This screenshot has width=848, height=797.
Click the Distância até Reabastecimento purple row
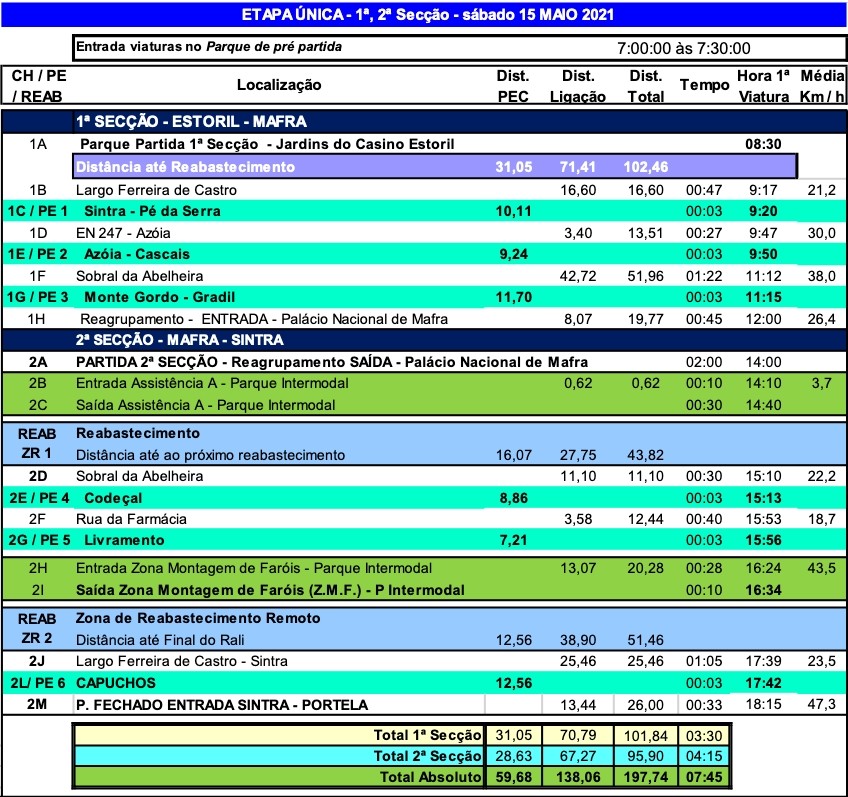click(x=186, y=167)
